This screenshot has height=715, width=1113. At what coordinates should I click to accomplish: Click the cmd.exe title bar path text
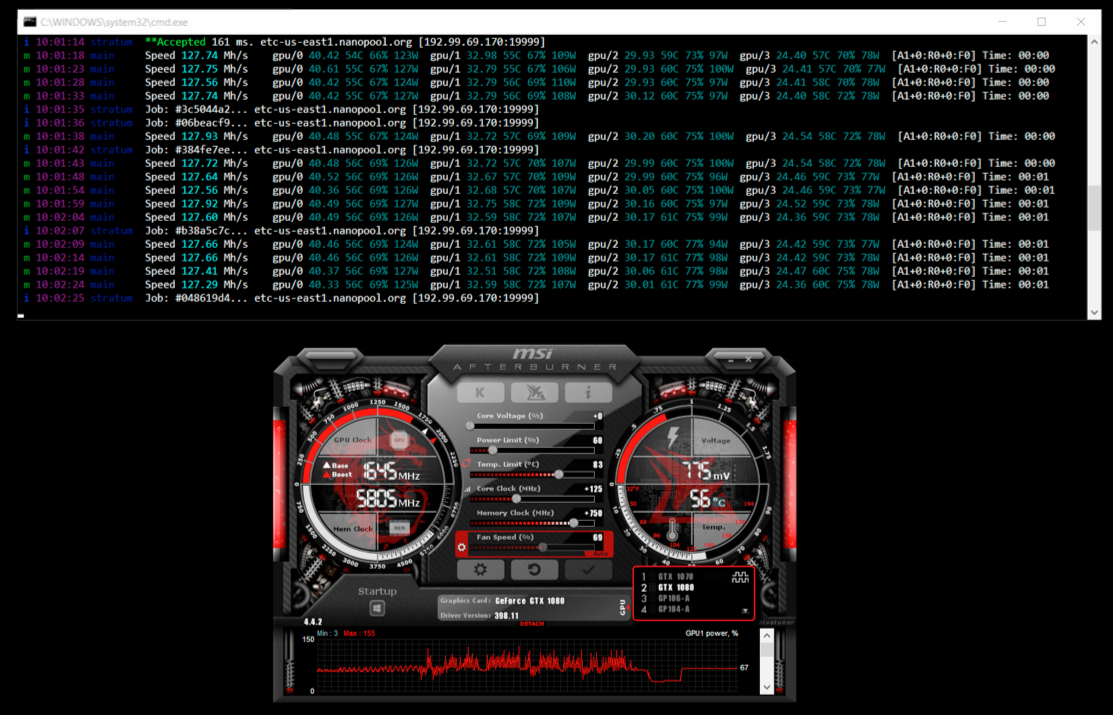114,22
